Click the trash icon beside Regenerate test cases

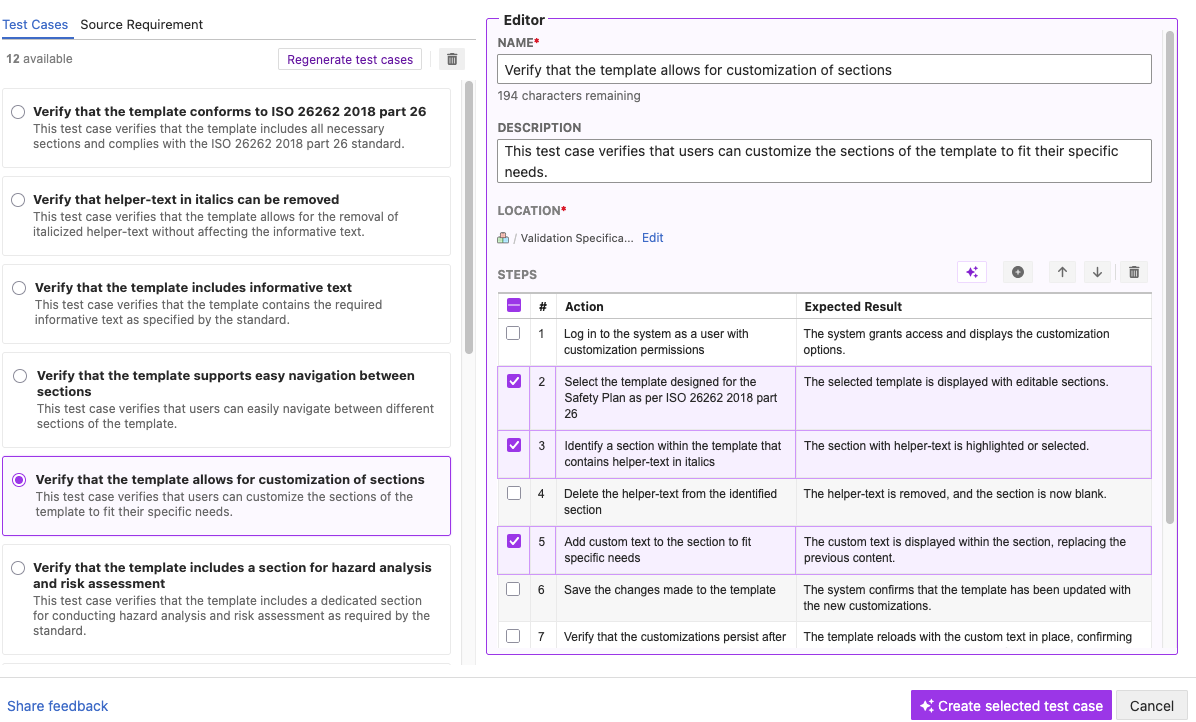(x=452, y=59)
